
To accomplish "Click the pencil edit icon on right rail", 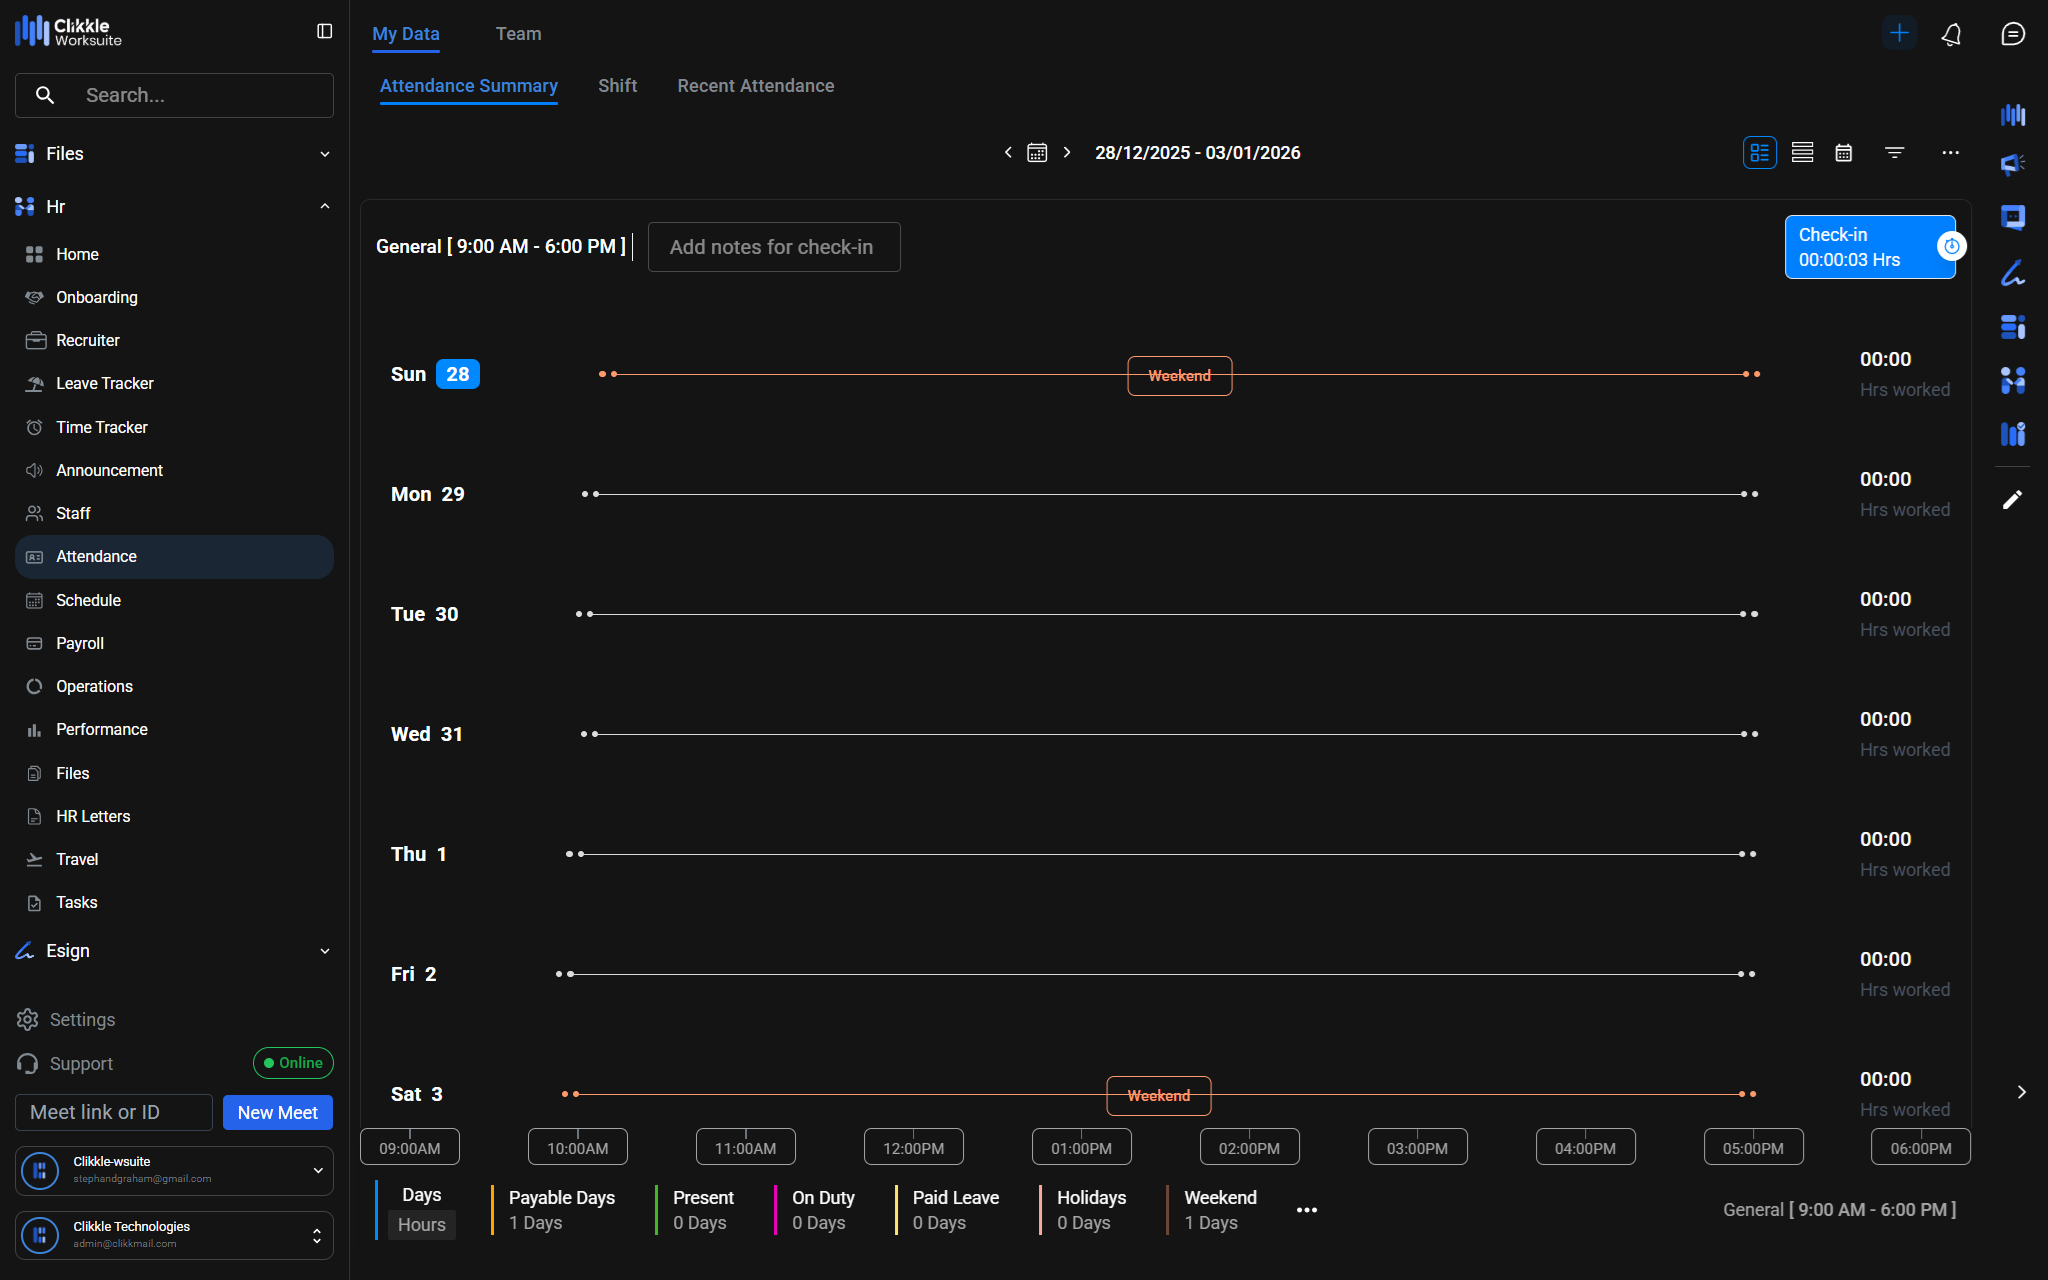I will point(2012,500).
